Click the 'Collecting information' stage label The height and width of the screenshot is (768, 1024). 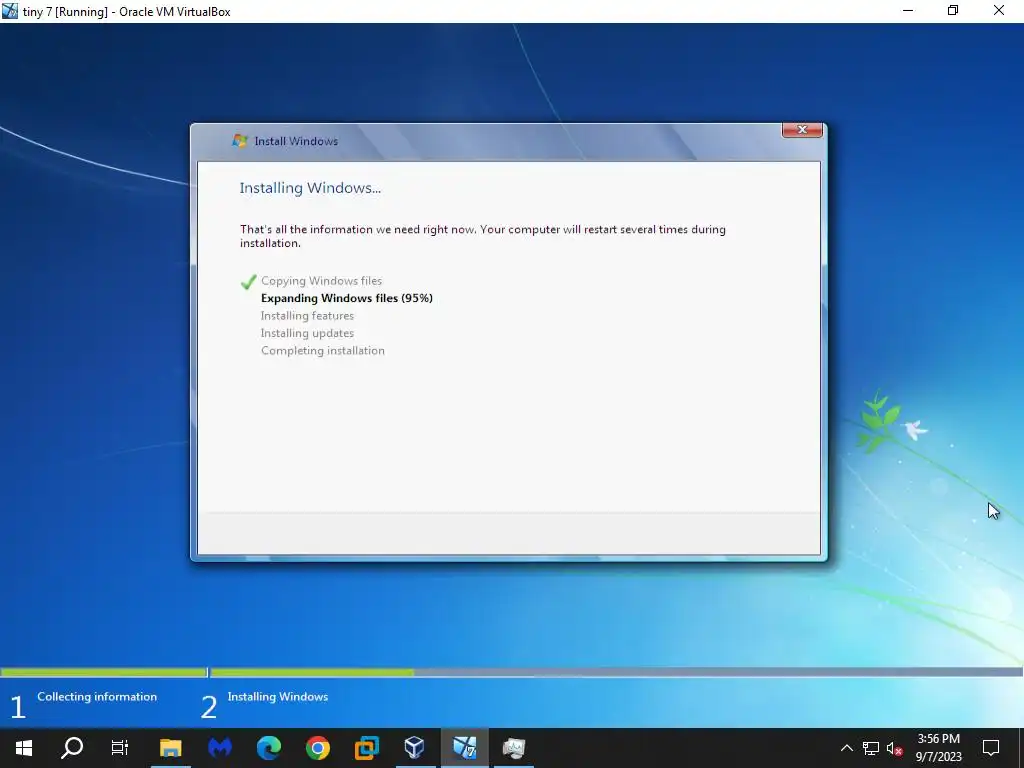[x=97, y=697]
